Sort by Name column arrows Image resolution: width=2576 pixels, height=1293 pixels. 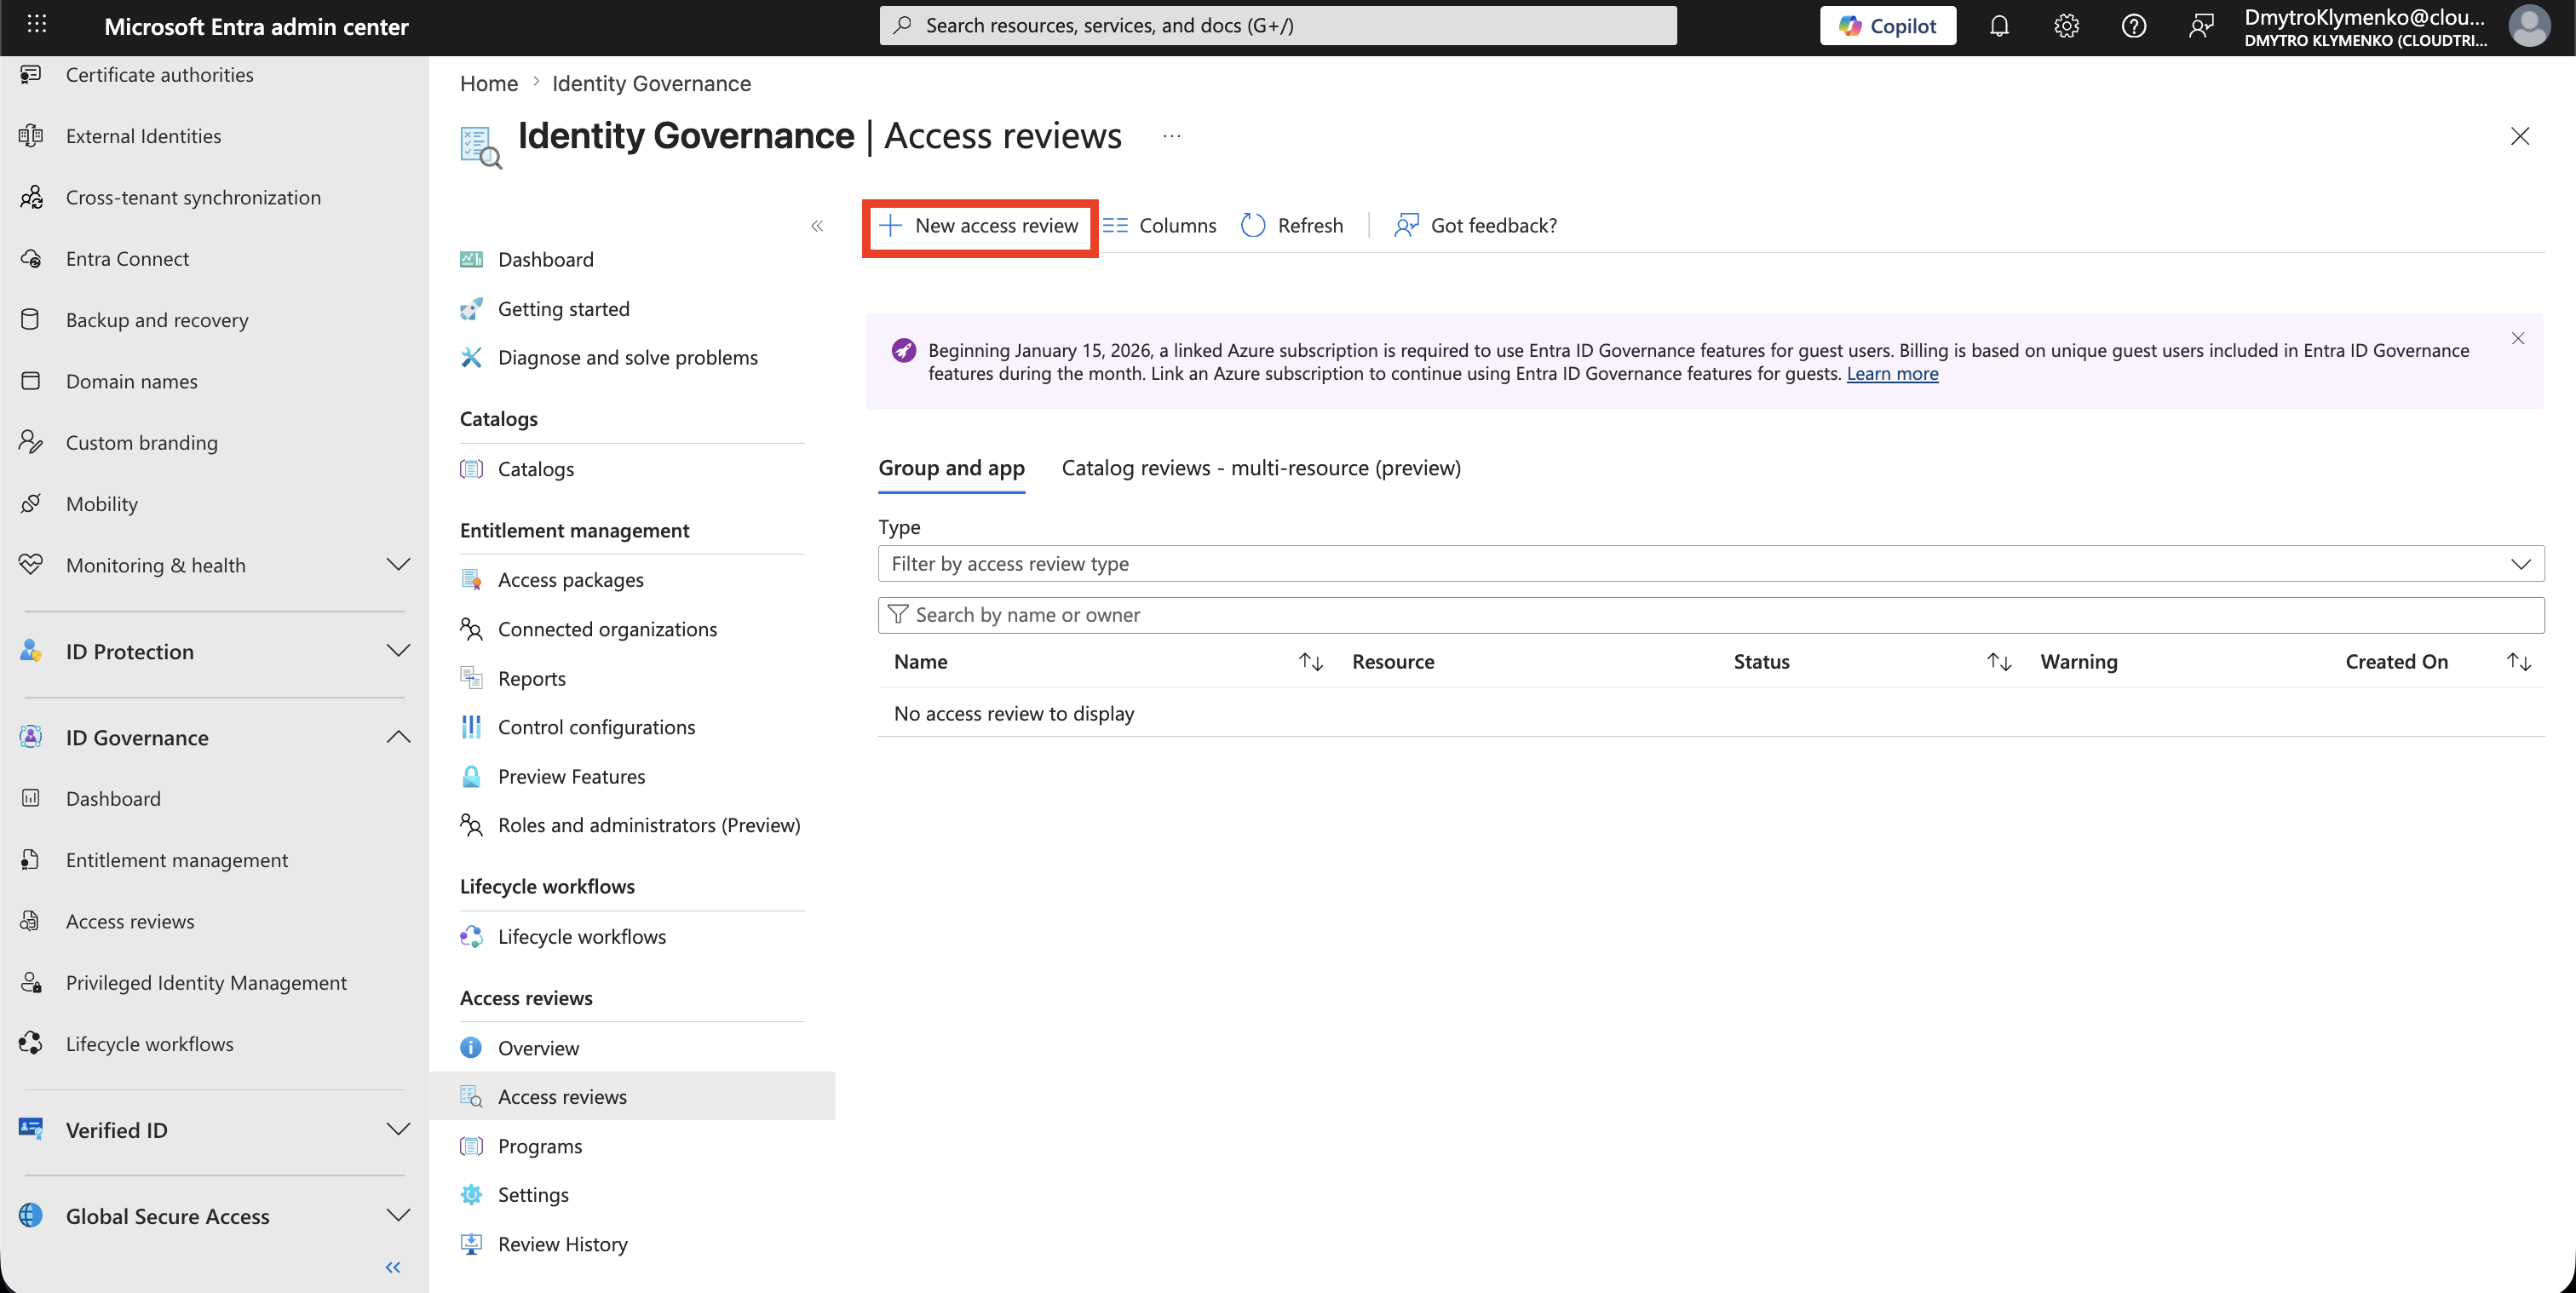tap(1310, 662)
